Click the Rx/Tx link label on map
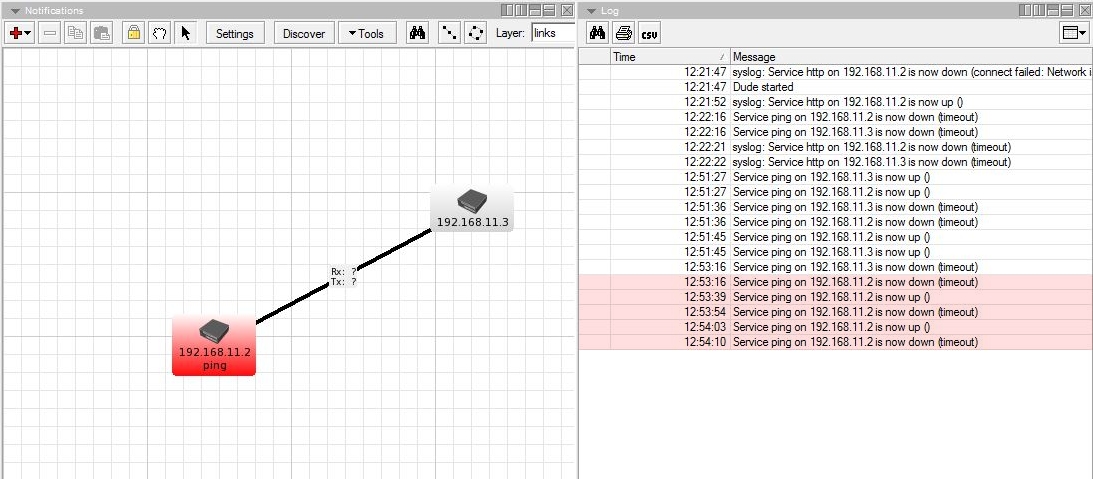The height and width of the screenshot is (479, 1093). [344, 276]
